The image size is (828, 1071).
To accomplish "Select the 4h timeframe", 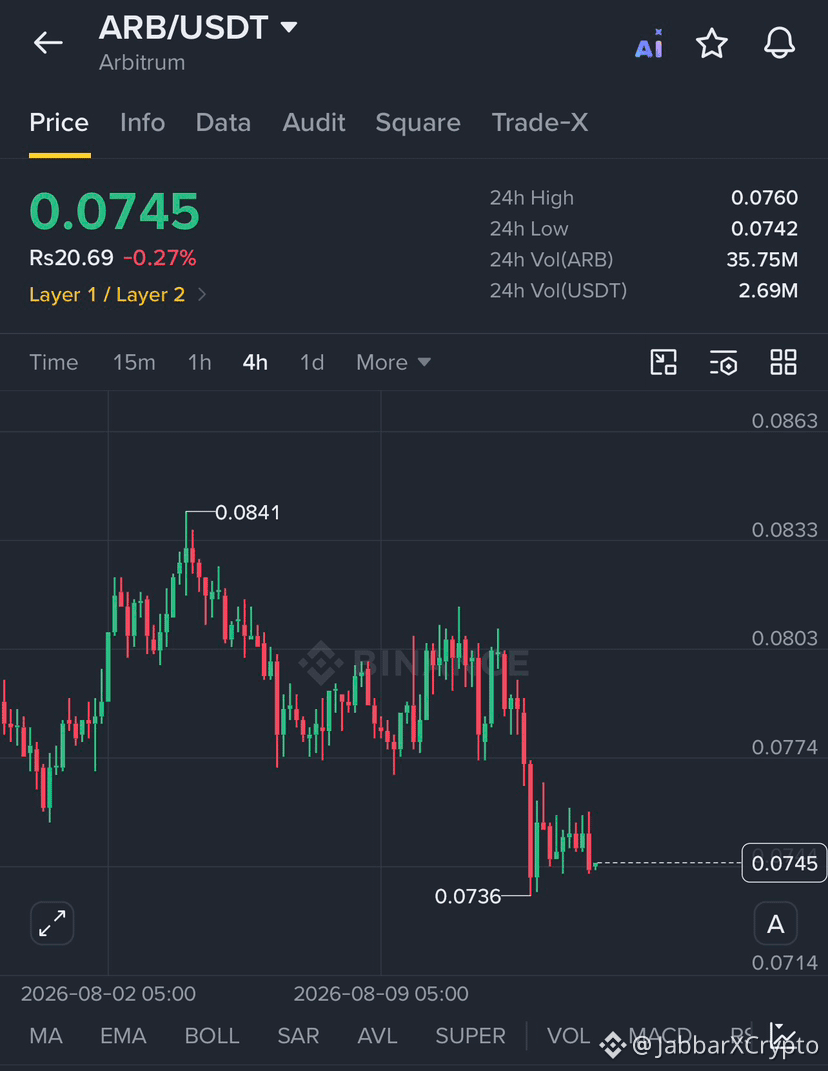I will click(255, 362).
